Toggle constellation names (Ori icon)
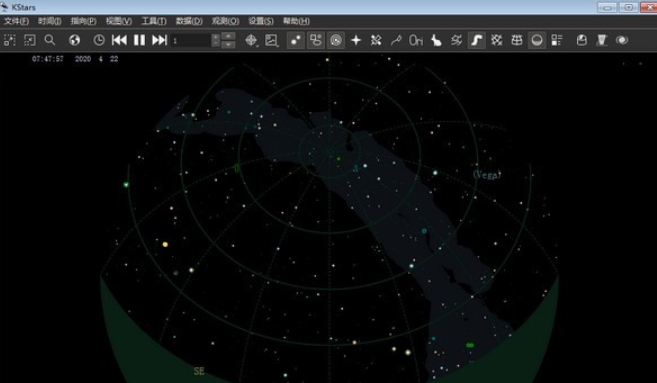 (x=416, y=40)
